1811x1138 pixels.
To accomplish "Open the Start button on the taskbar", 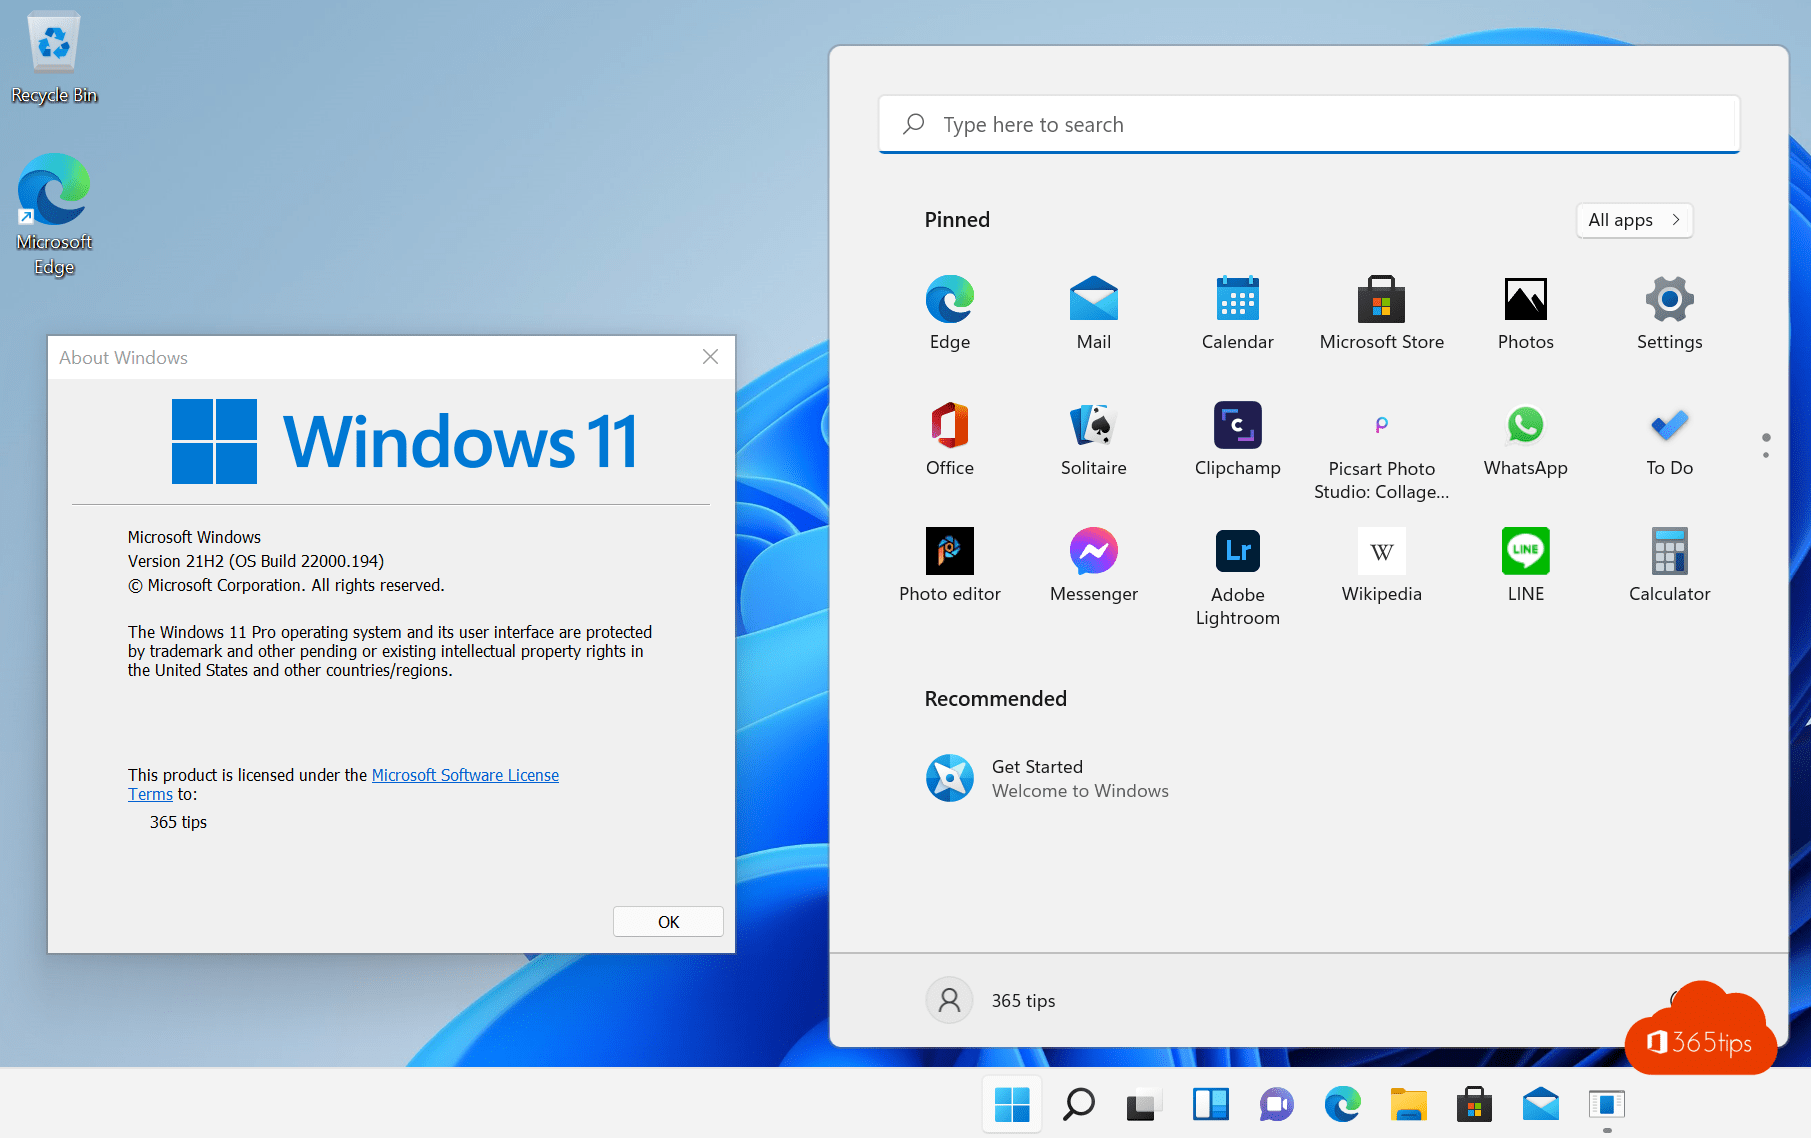I will [x=1011, y=1104].
